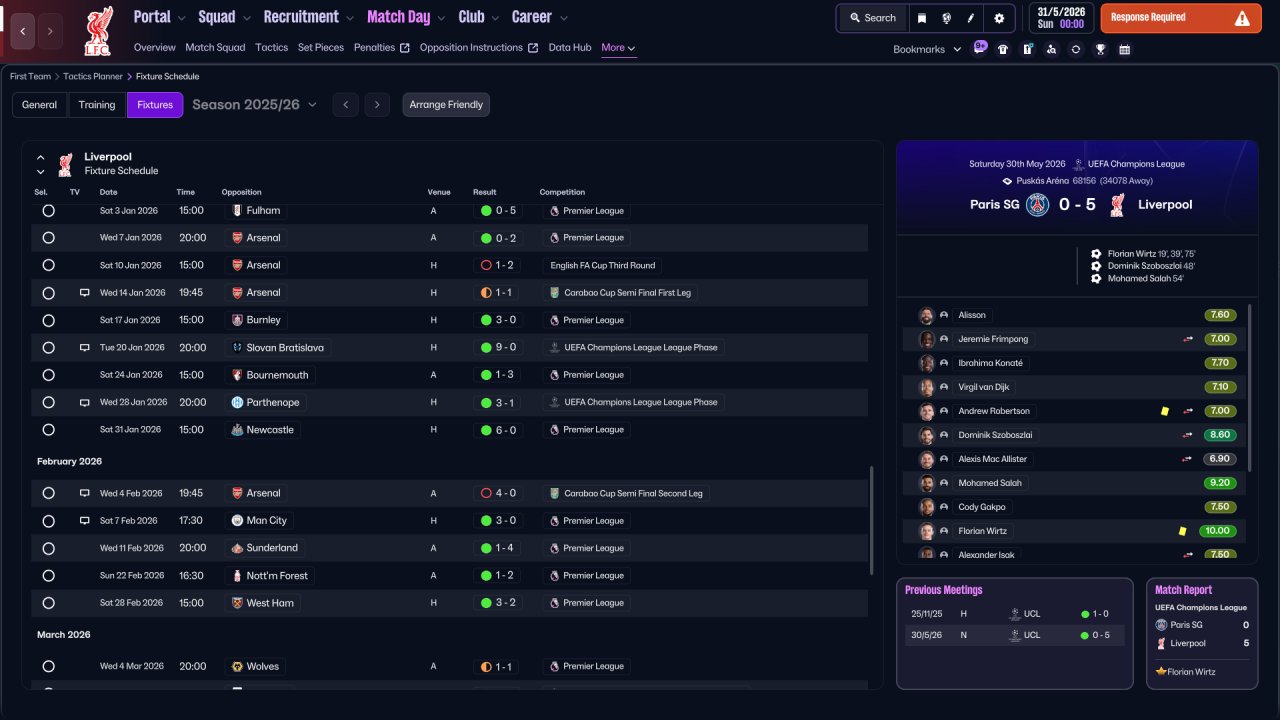Click the Arrange Friendly button
This screenshot has width=1280, height=720.
coord(446,105)
